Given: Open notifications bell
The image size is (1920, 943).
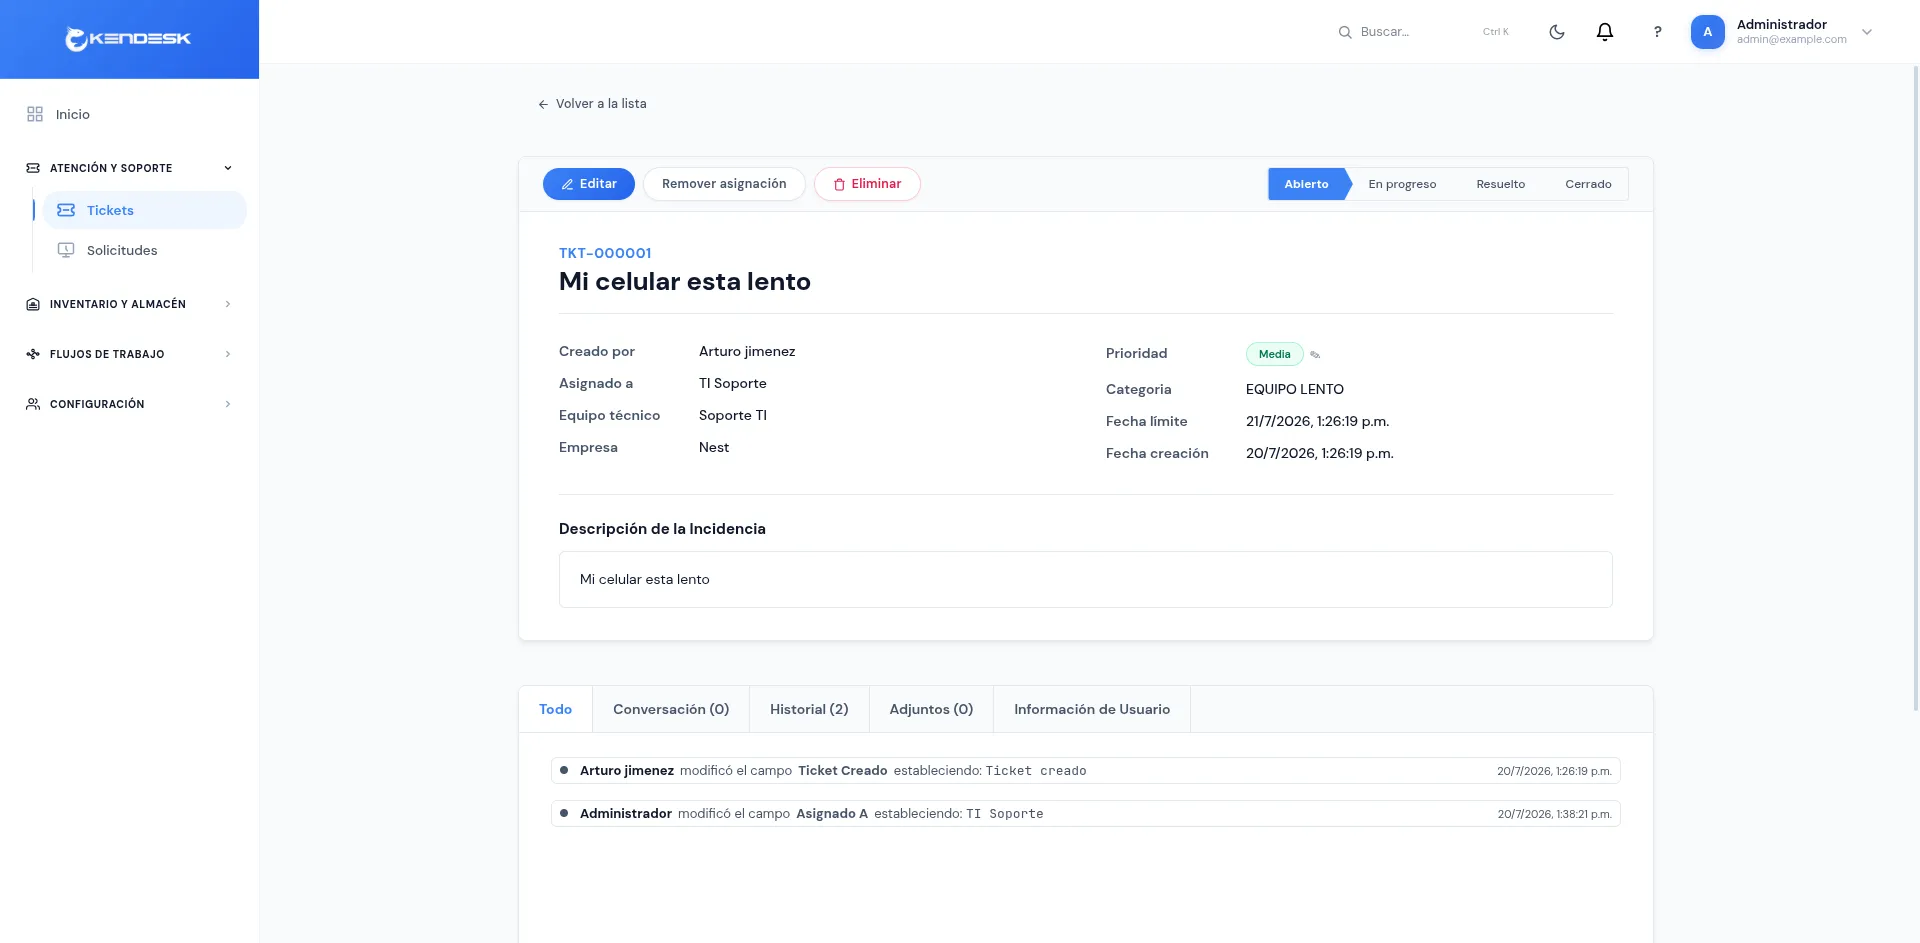Looking at the screenshot, I should pos(1605,32).
